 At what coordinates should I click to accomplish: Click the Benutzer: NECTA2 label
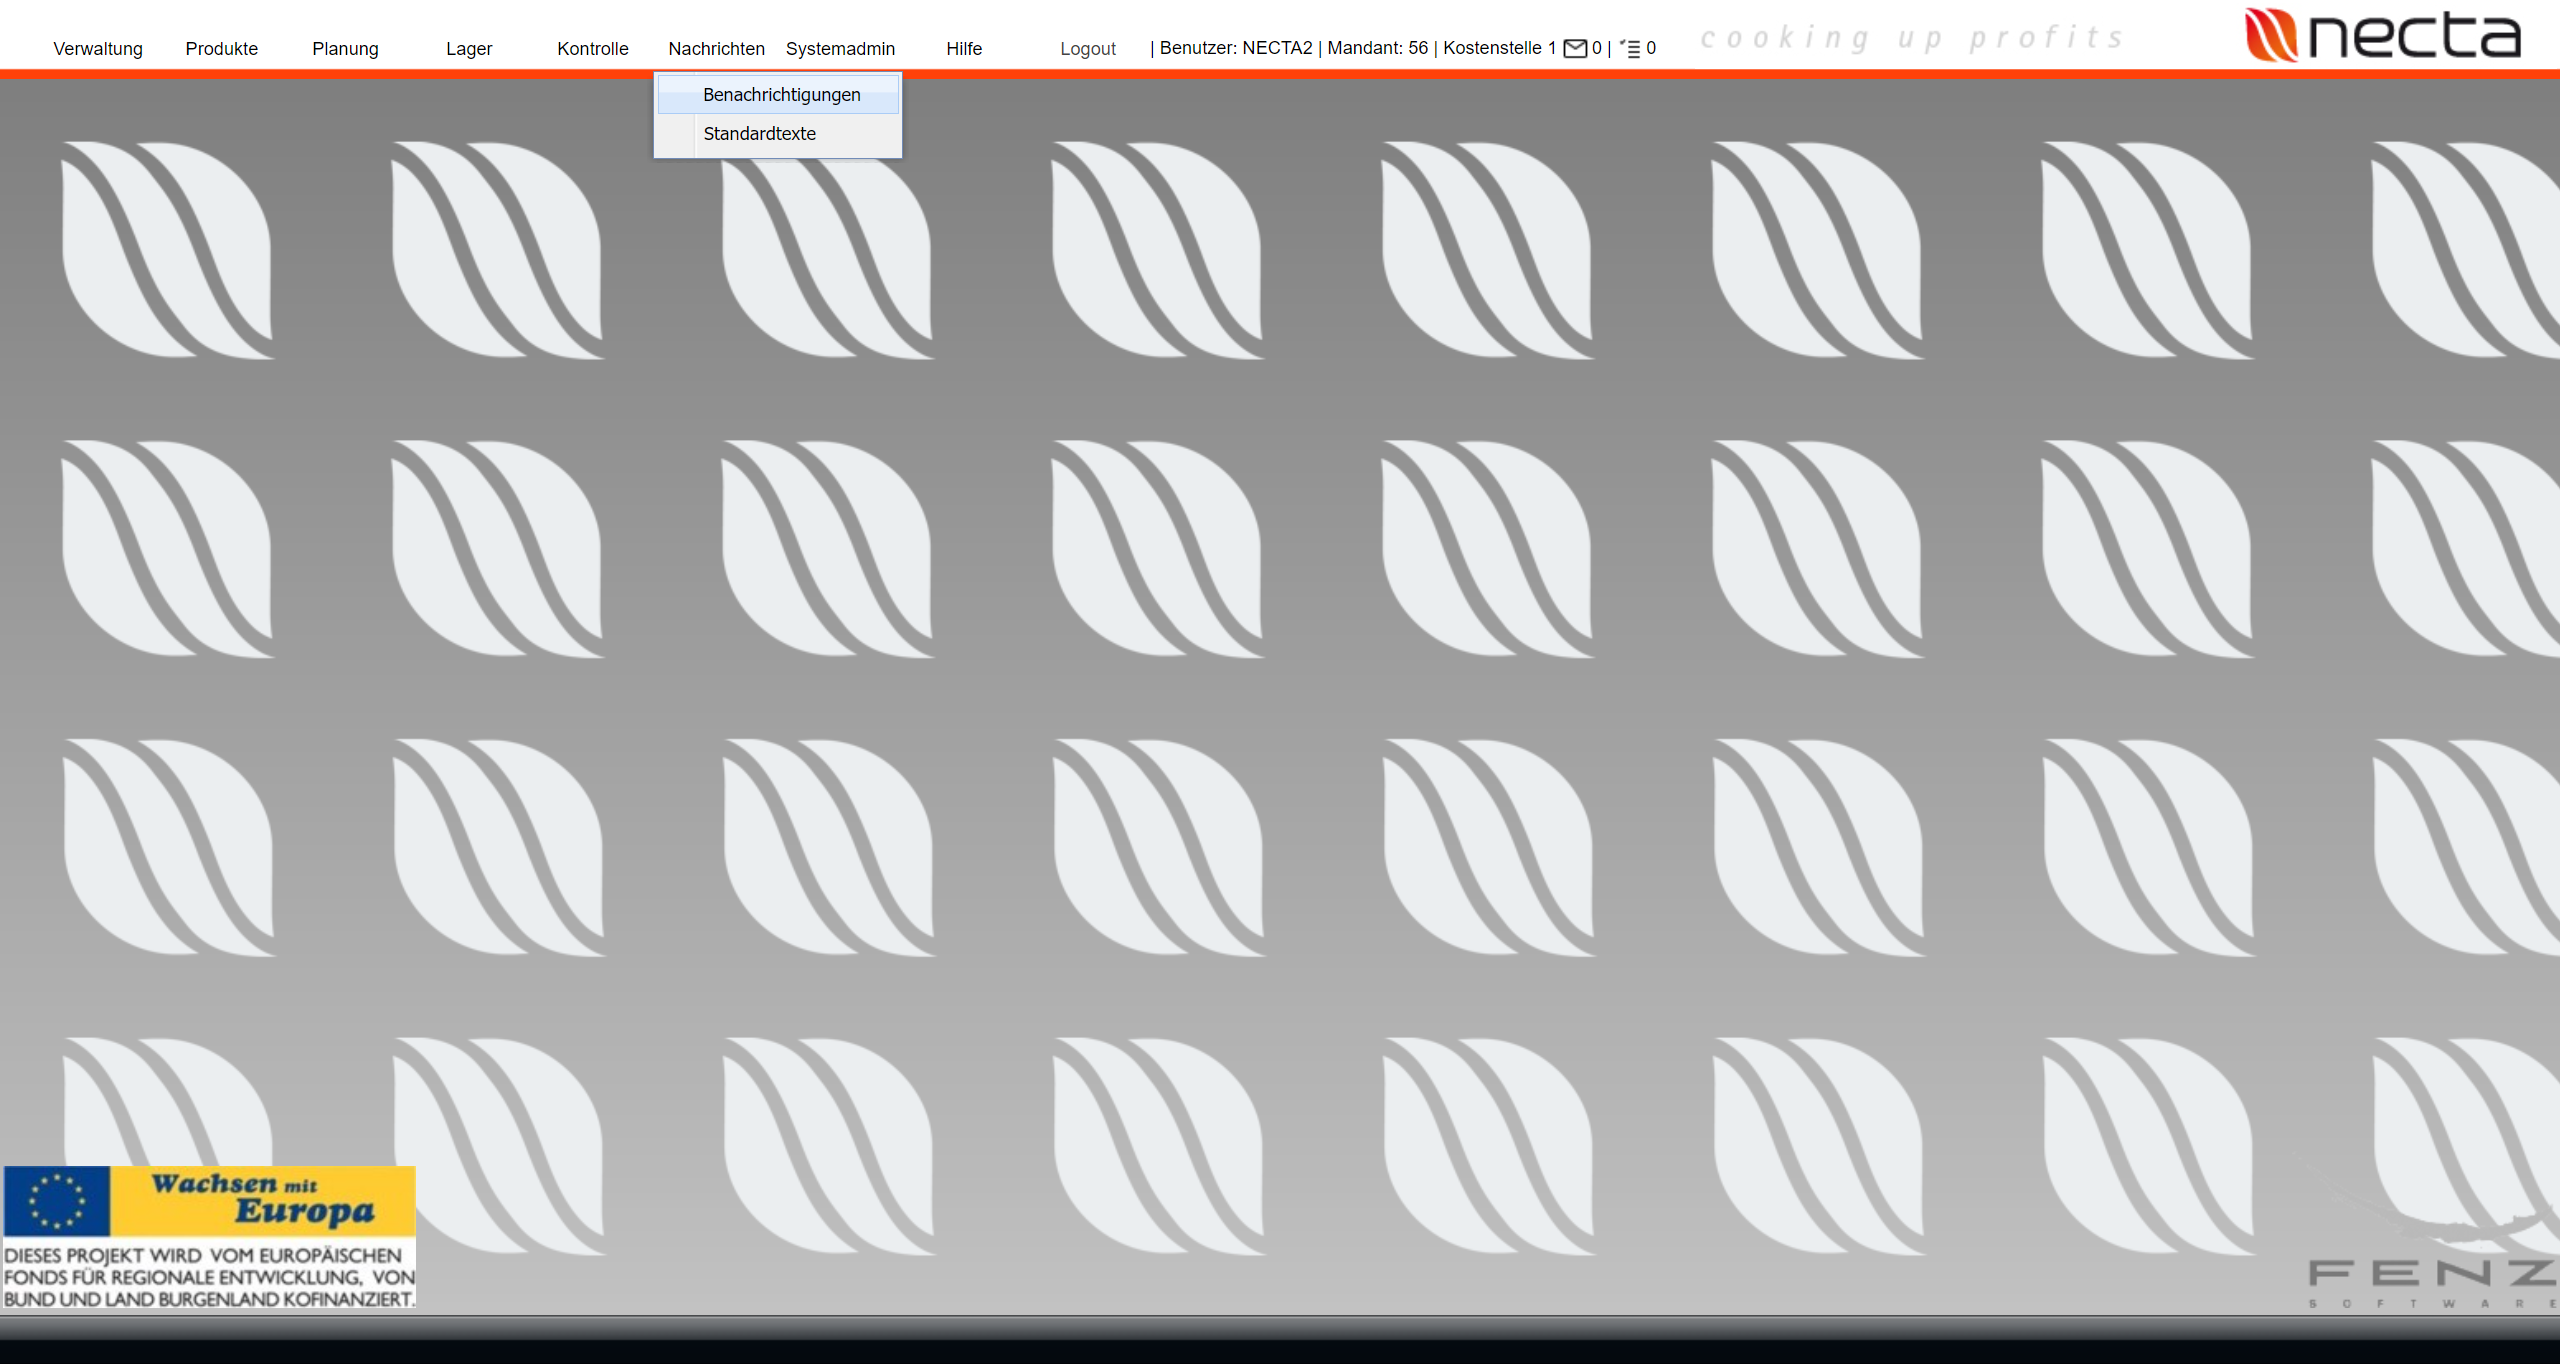(1235, 48)
